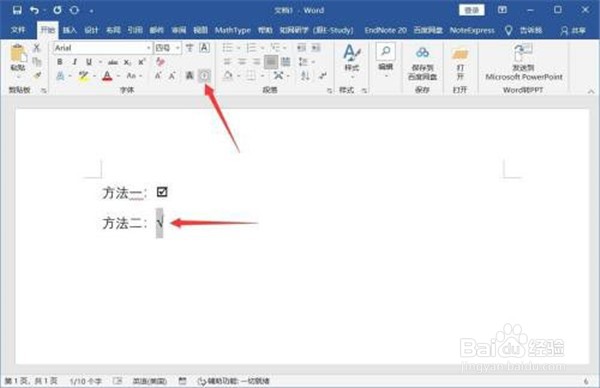Decrease font size with the shrink font icon
The width and height of the screenshot is (600, 388).
(172, 76)
